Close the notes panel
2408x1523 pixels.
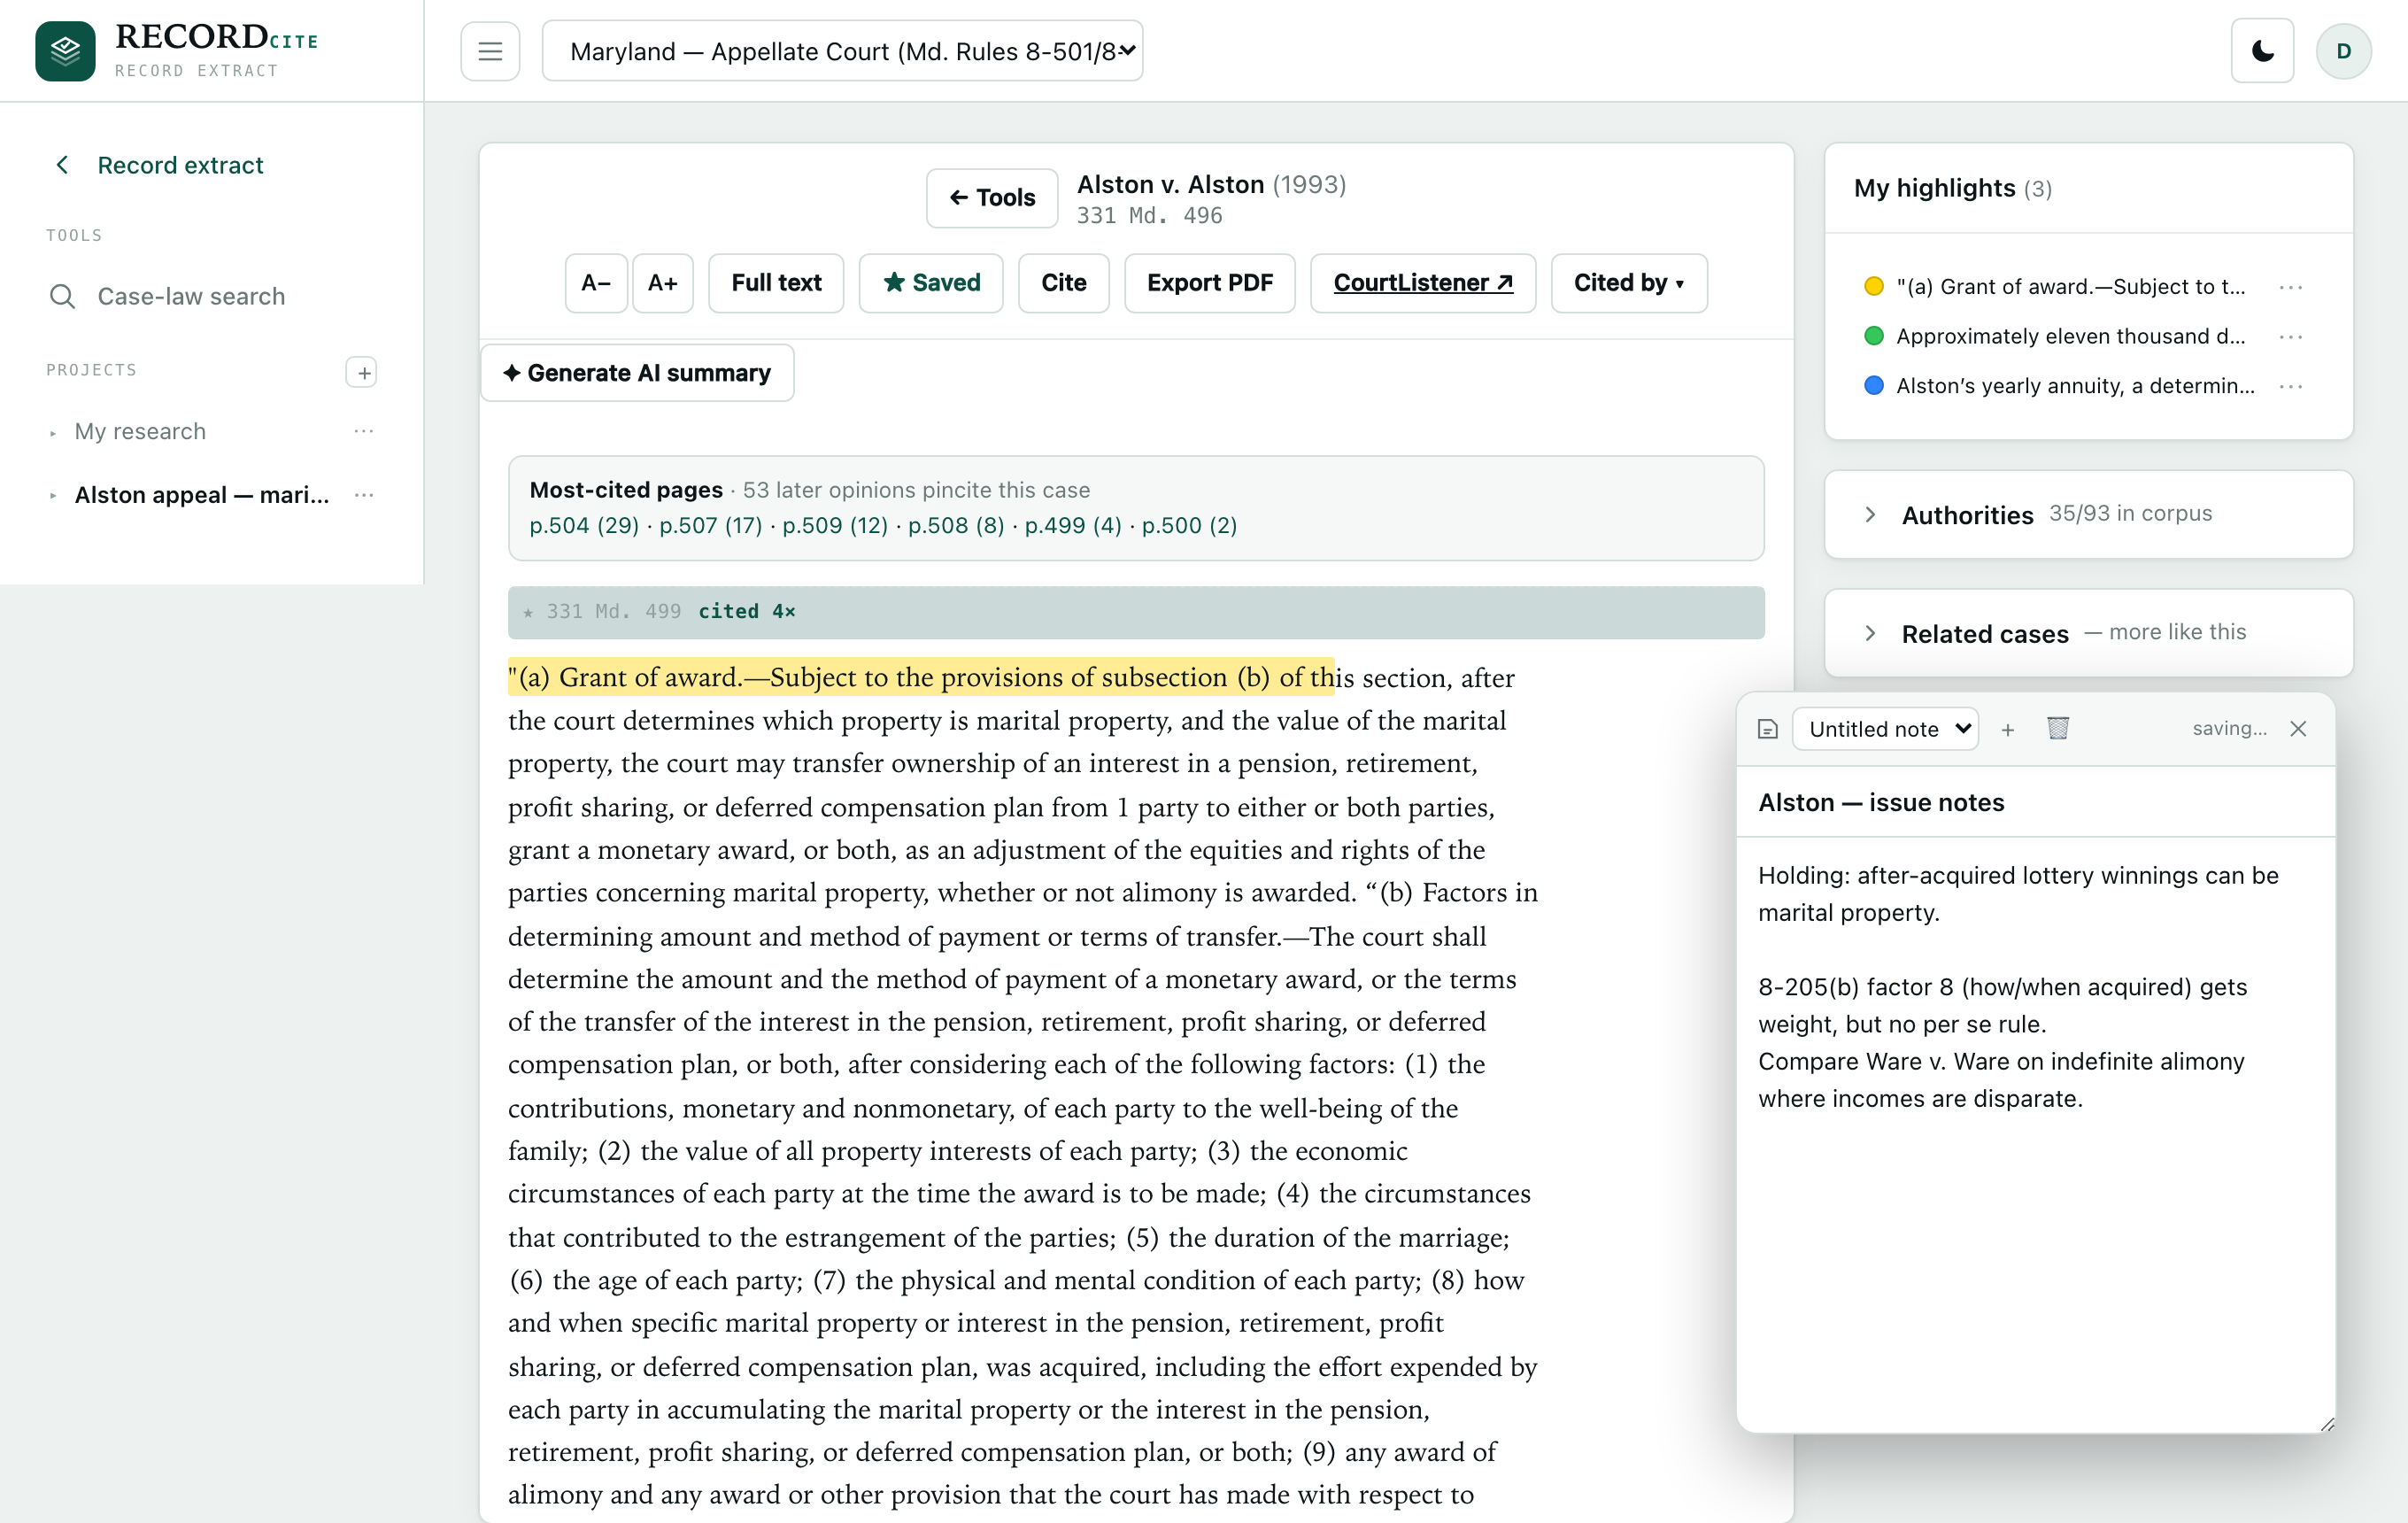pyautogui.click(x=2298, y=729)
